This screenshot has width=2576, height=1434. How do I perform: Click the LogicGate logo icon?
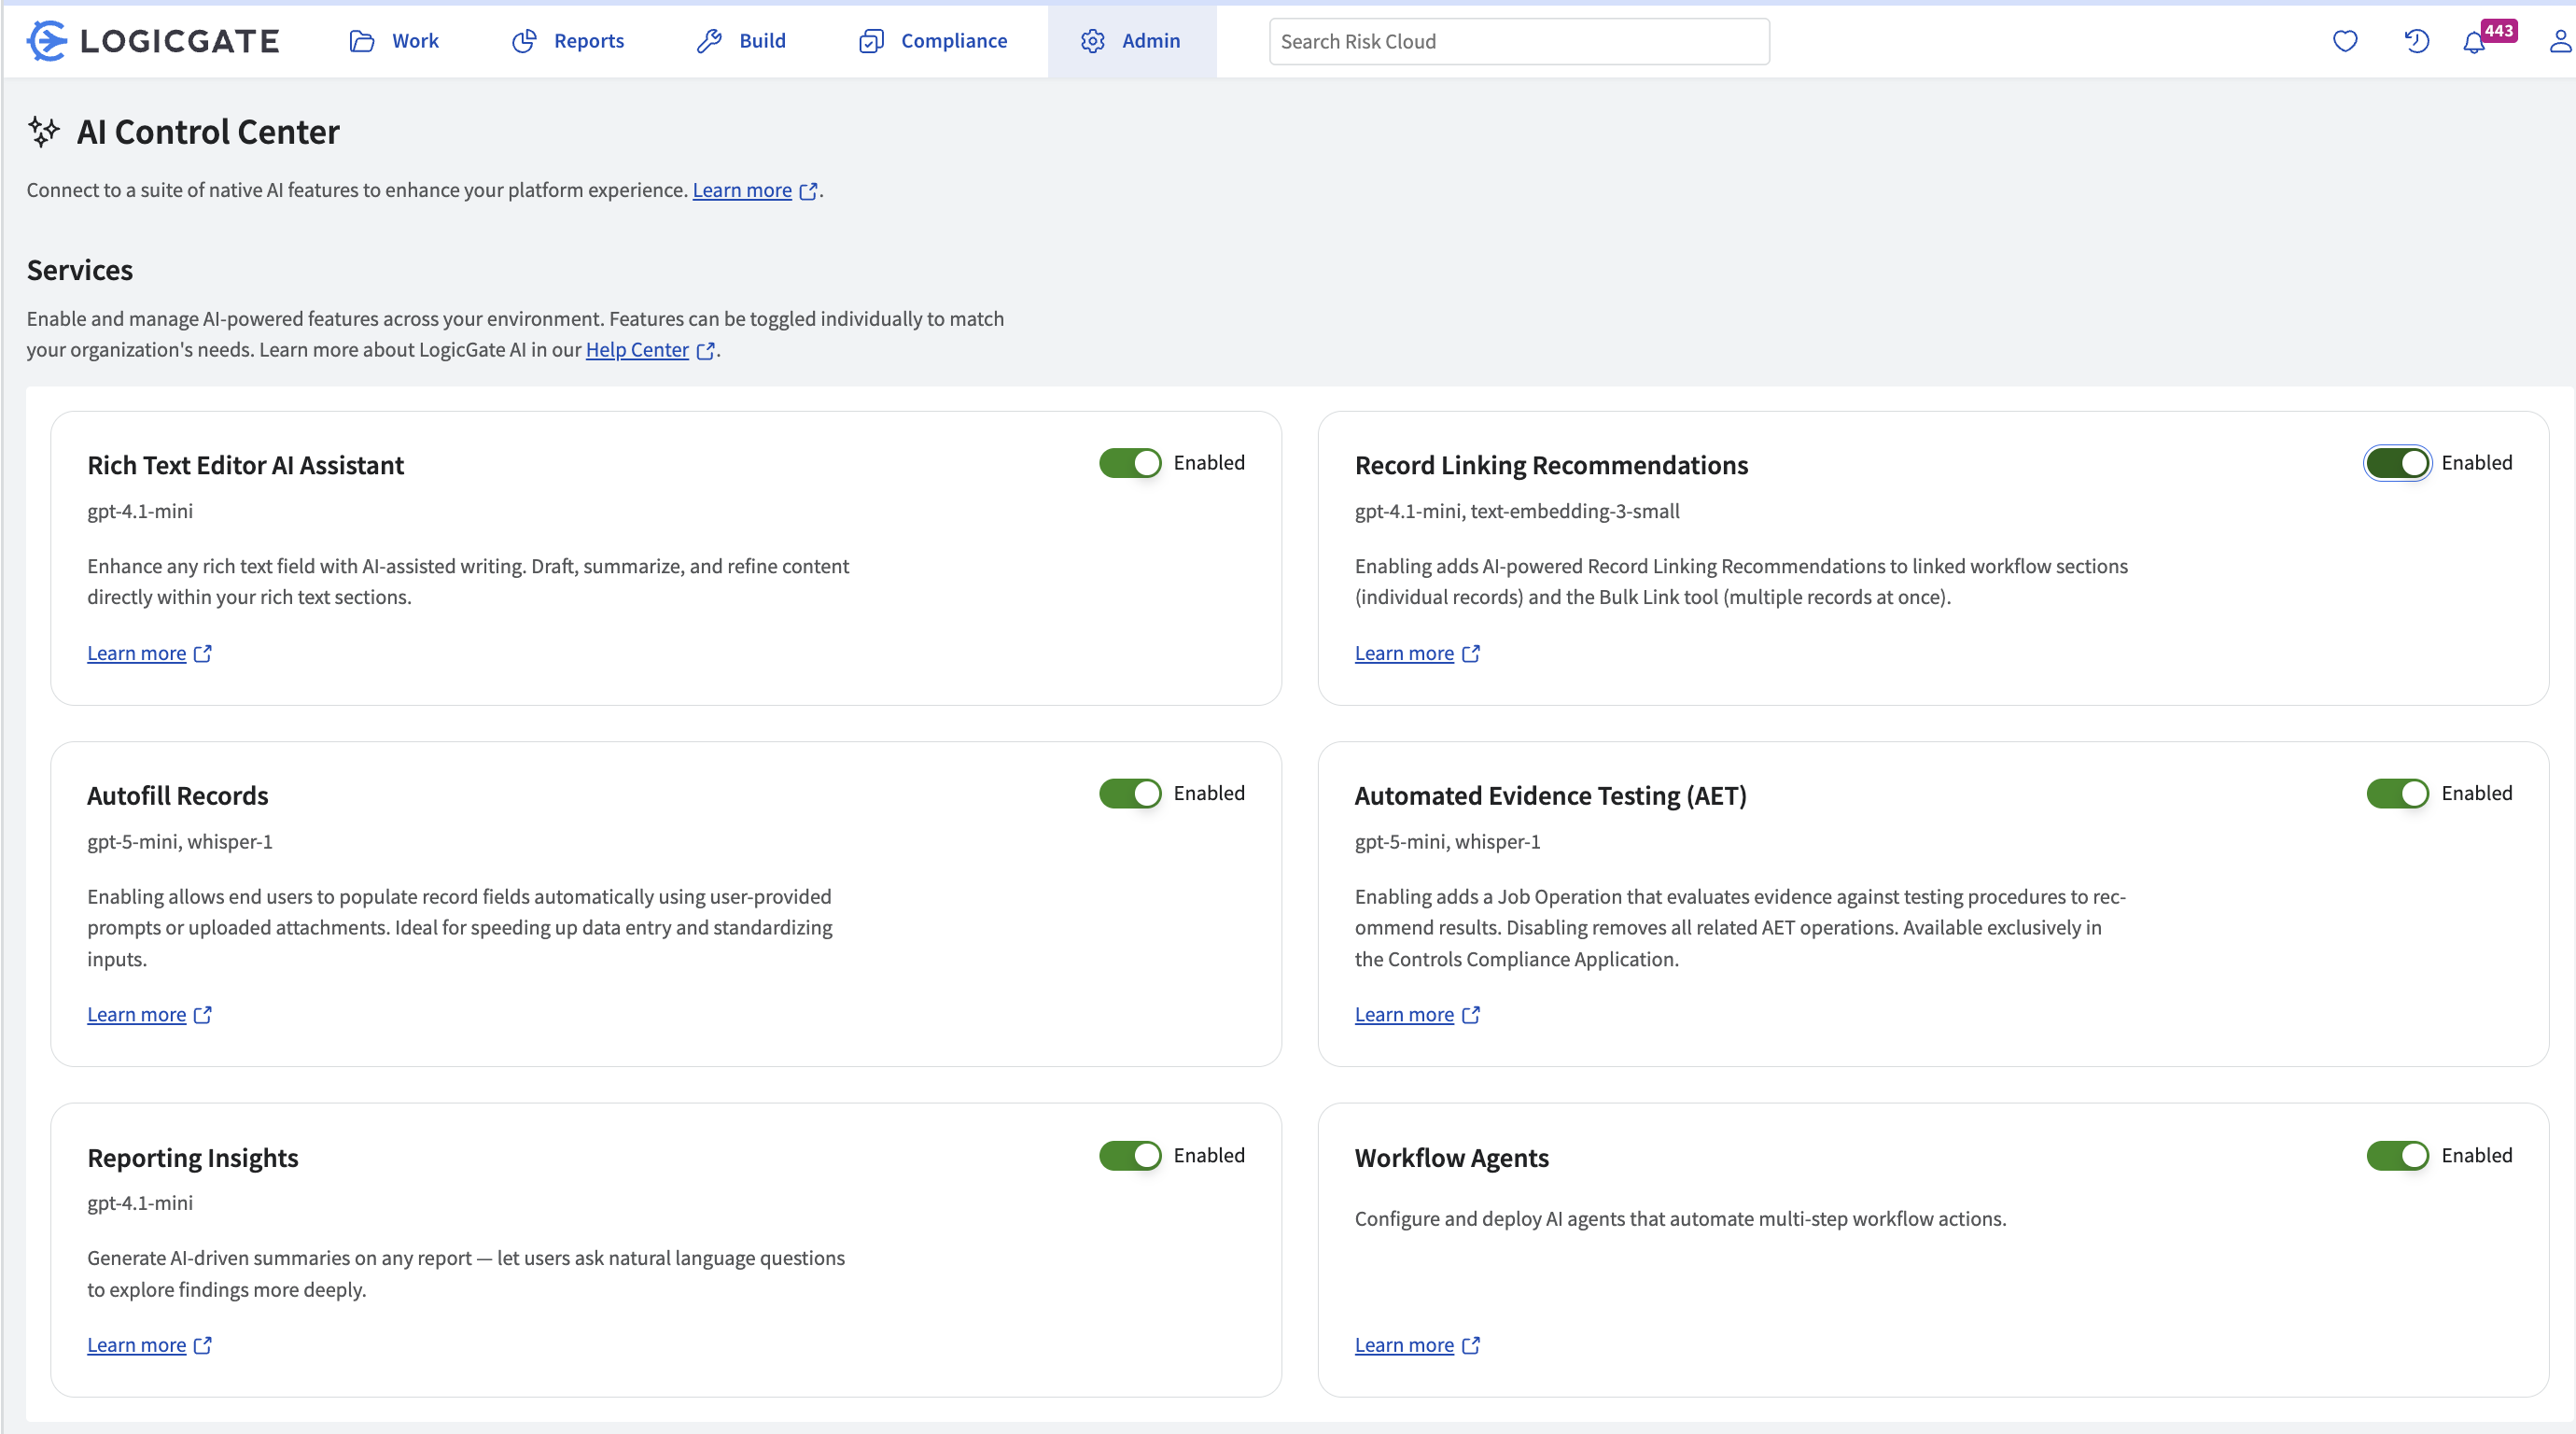pyautogui.click(x=46, y=41)
